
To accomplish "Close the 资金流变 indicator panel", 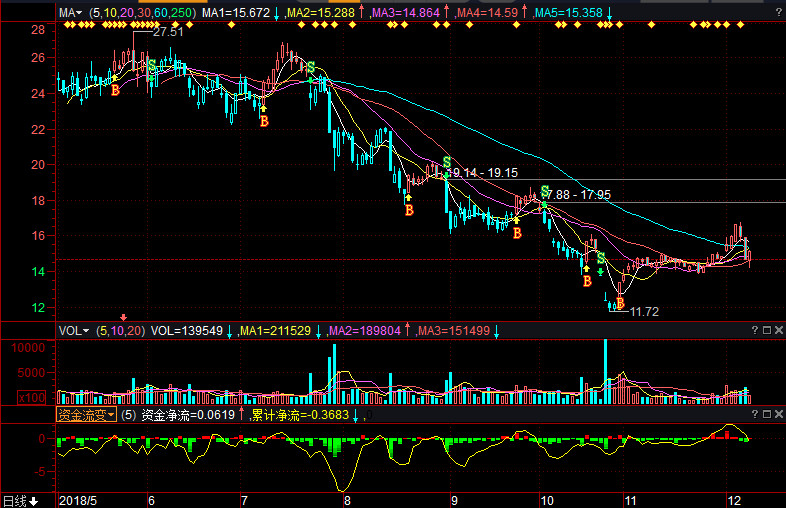I will pyautogui.click(x=778, y=413).
